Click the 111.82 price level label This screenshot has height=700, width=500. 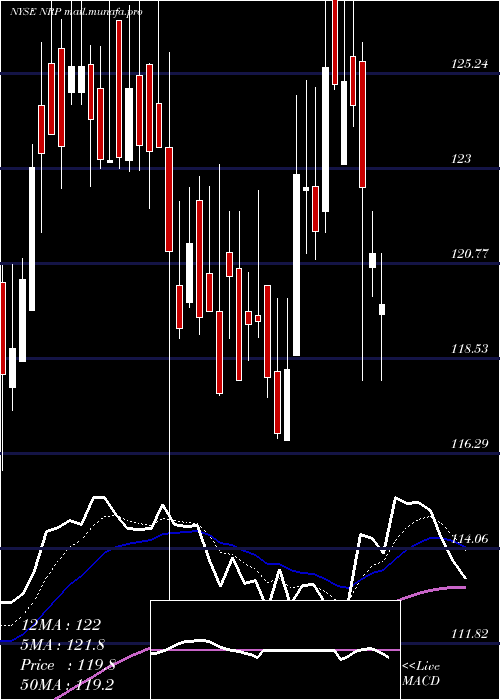(469, 634)
